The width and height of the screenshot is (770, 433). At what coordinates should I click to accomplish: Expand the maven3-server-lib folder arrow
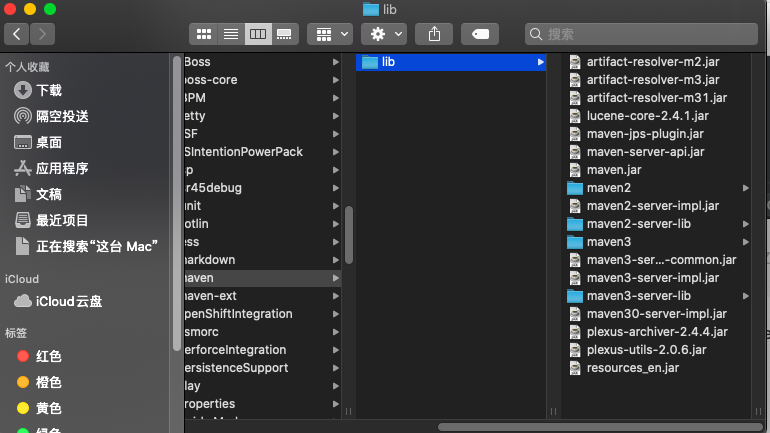745,296
